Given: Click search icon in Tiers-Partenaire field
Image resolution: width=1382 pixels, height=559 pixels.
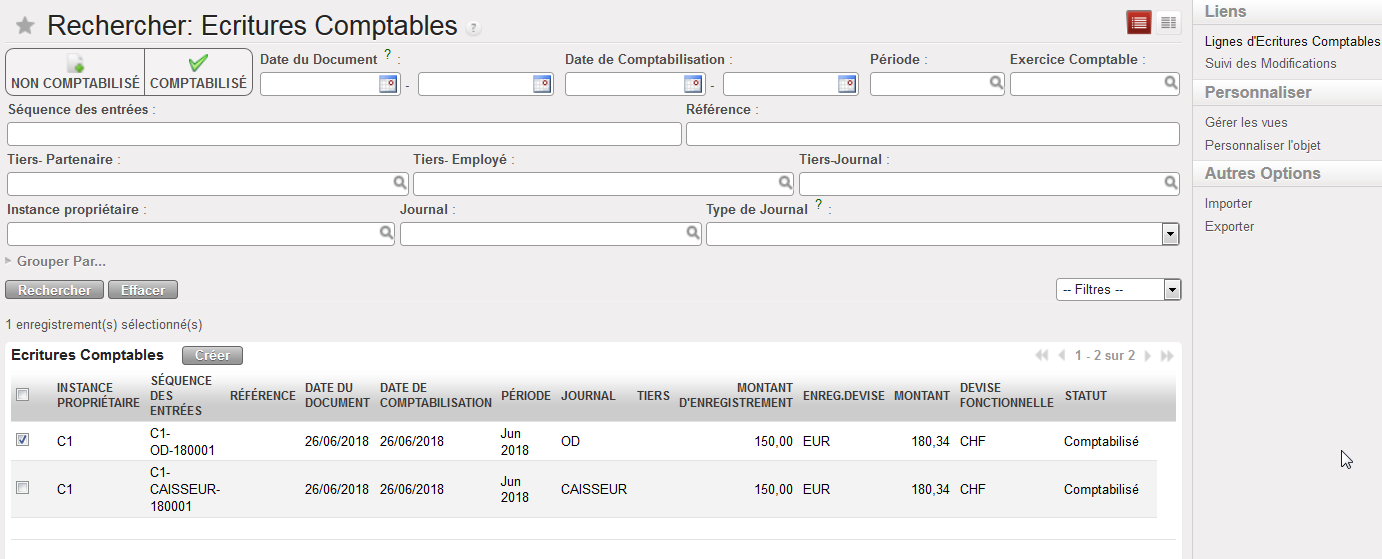Looking at the screenshot, I should tap(399, 183).
